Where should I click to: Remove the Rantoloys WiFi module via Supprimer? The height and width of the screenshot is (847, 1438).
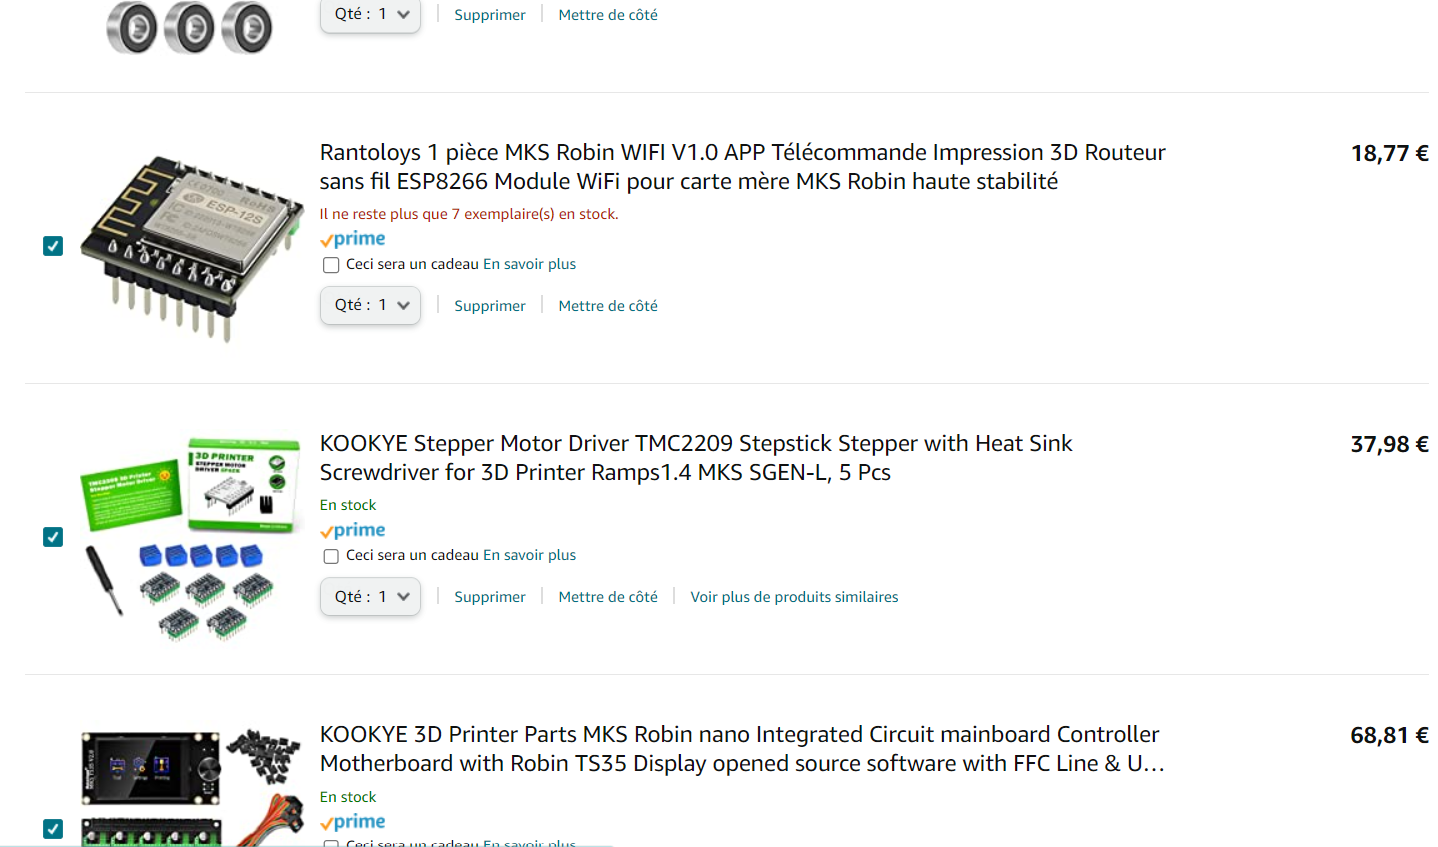pyautogui.click(x=489, y=306)
